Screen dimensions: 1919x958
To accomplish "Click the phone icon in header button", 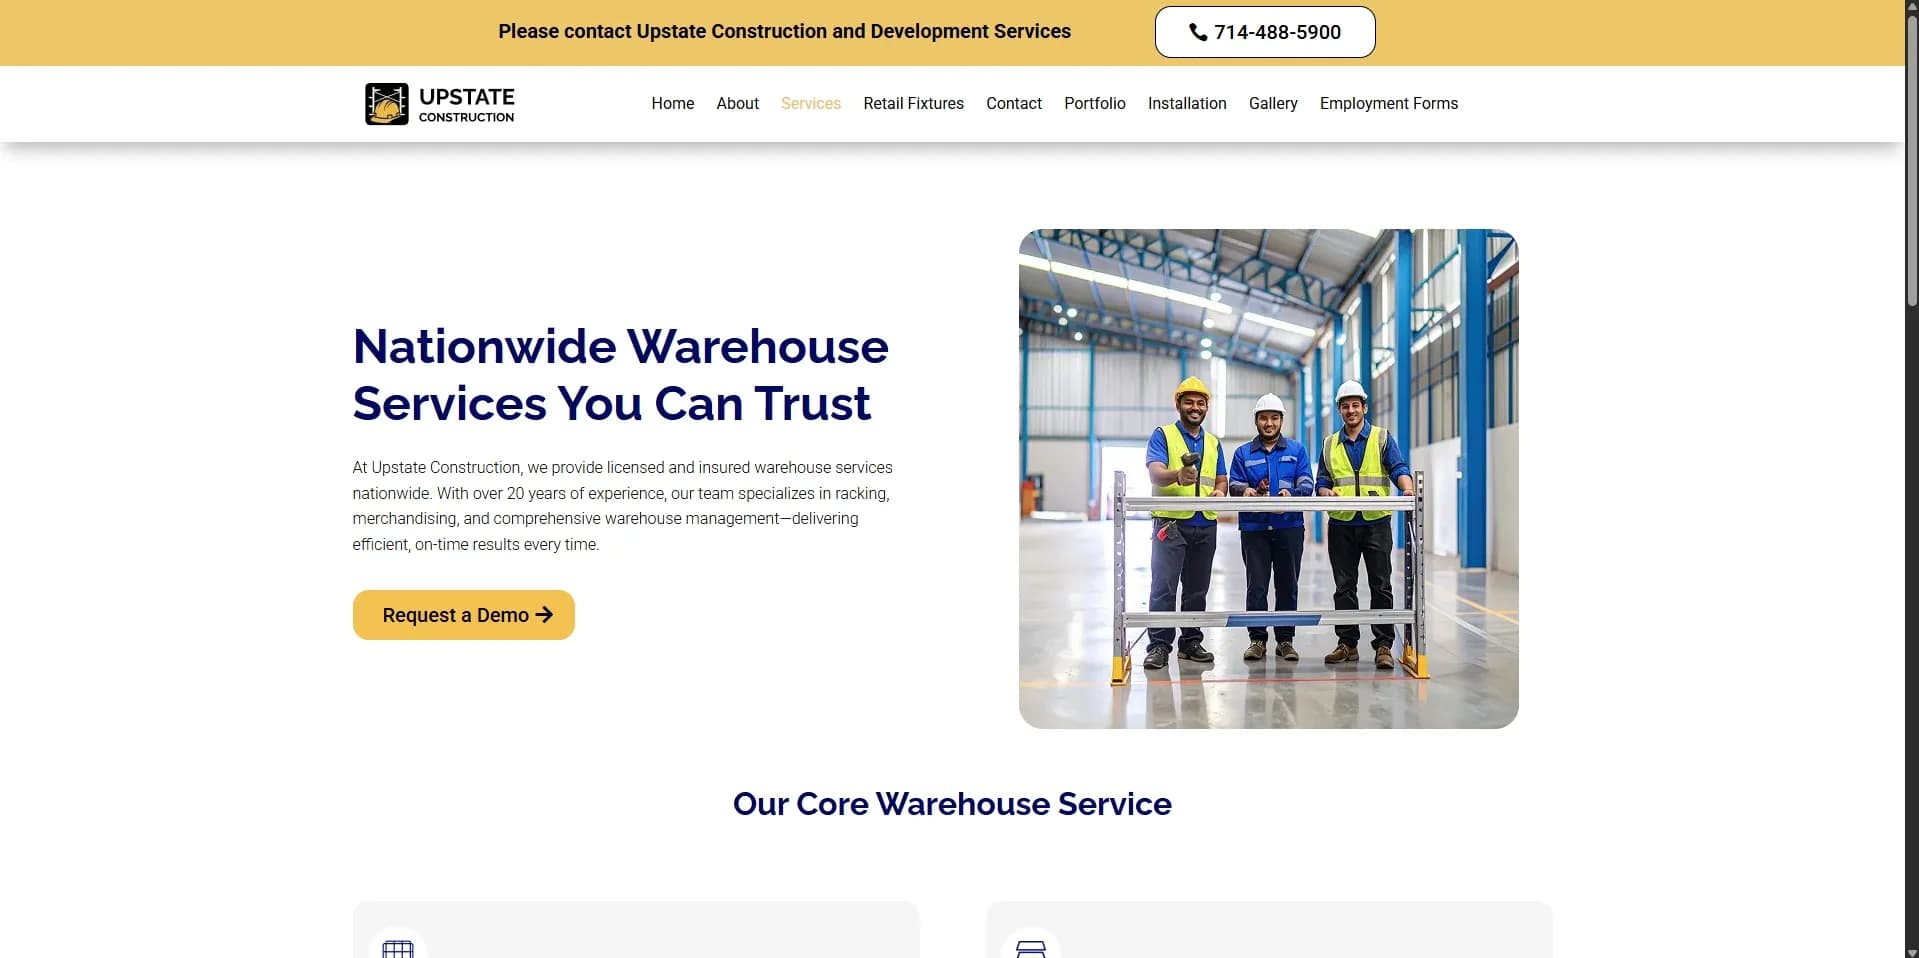I will 1198,32.
